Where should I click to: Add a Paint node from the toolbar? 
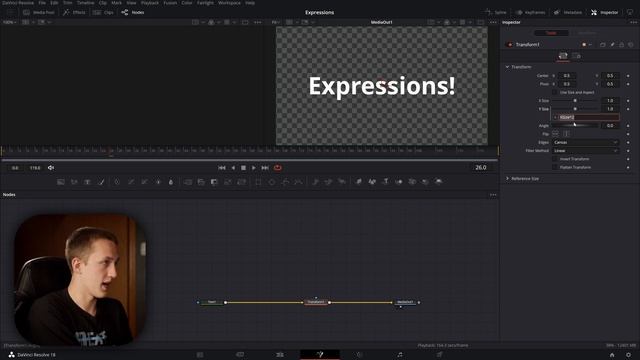101,182
